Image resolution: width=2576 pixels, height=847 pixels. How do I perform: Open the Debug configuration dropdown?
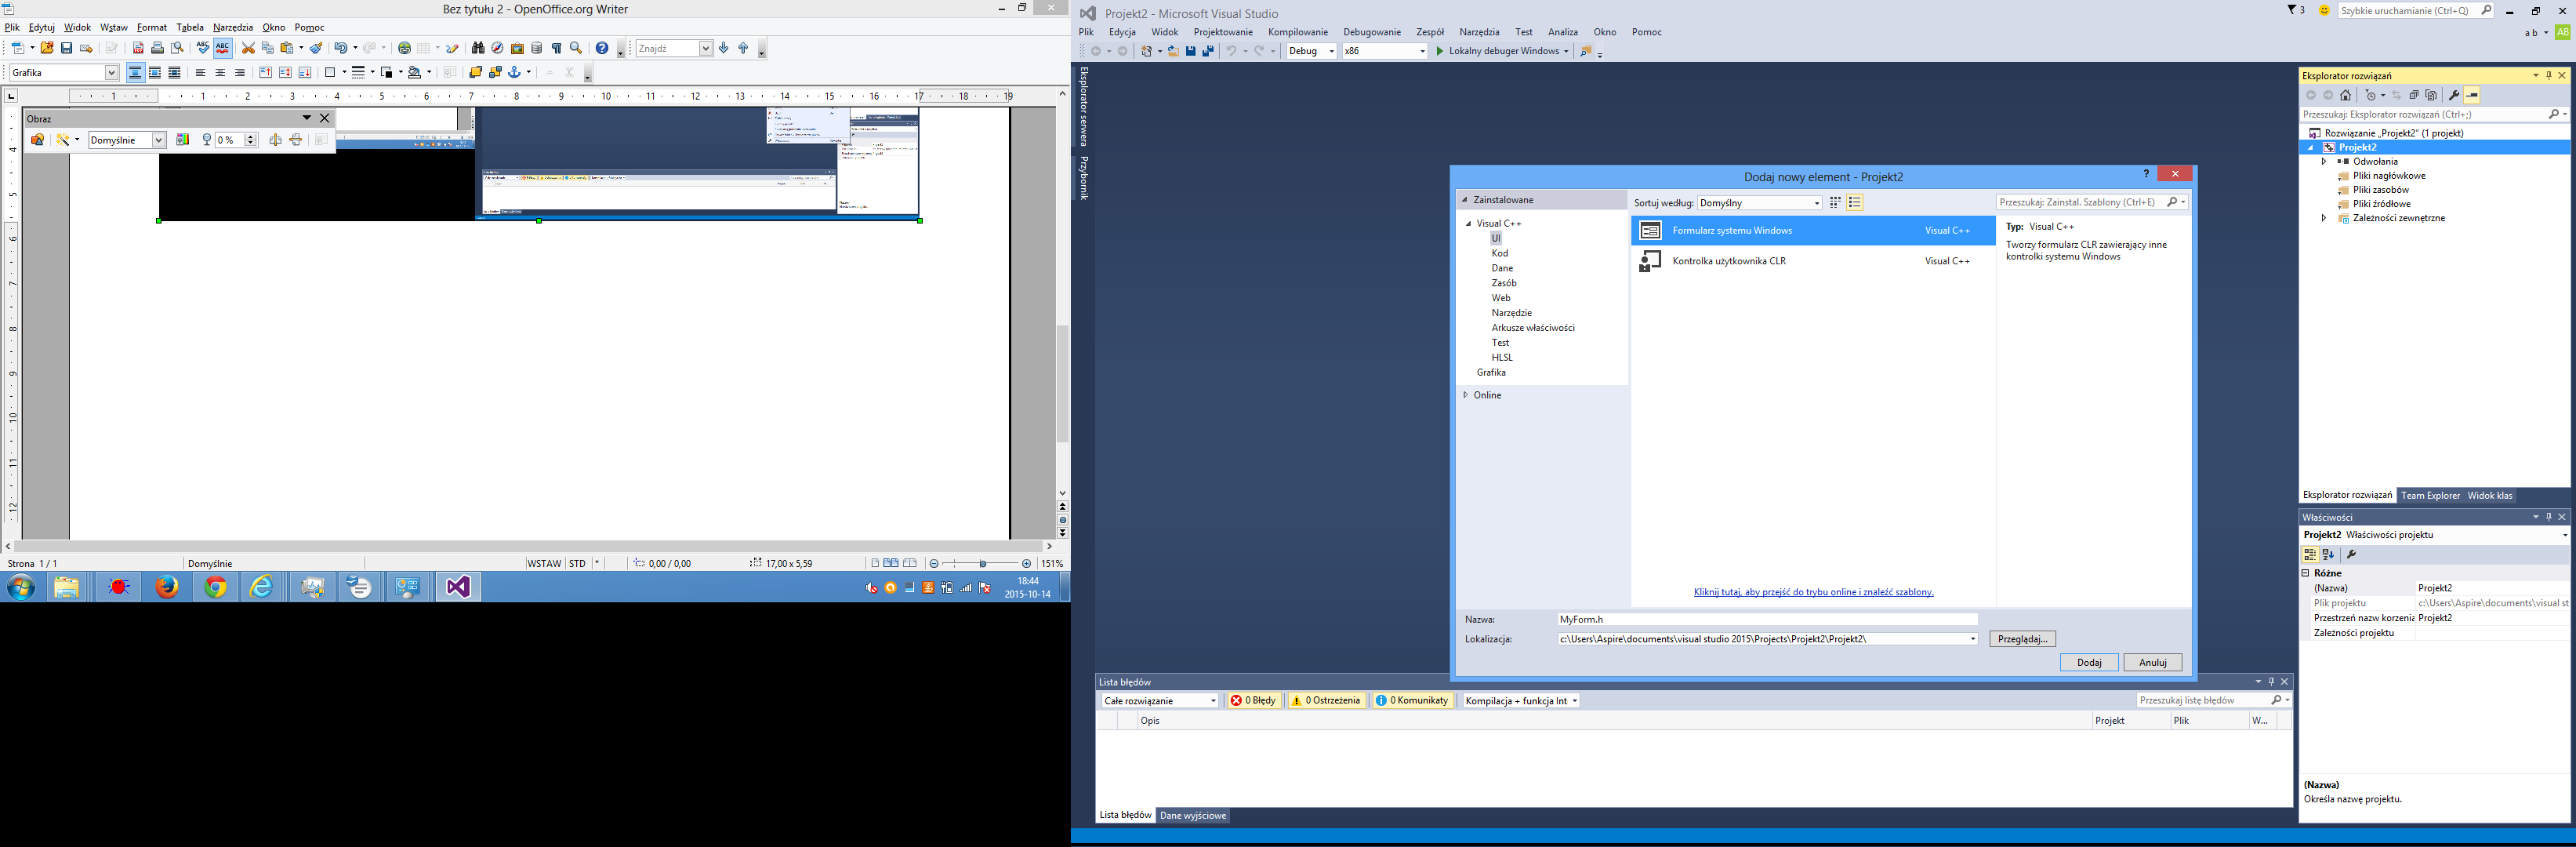[1331, 51]
